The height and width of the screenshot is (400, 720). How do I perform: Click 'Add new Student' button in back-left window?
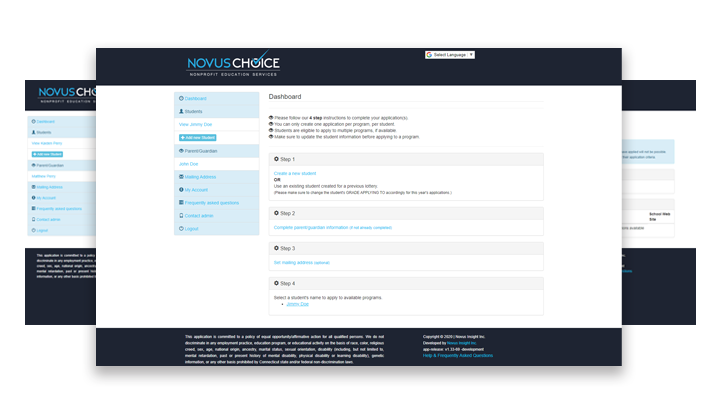point(47,154)
